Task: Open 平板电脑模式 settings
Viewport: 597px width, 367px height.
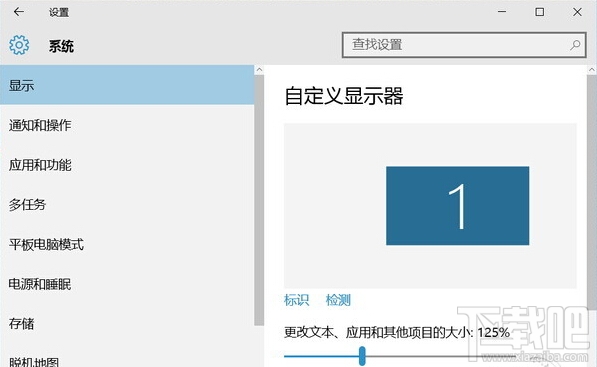Action: click(x=127, y=244)
